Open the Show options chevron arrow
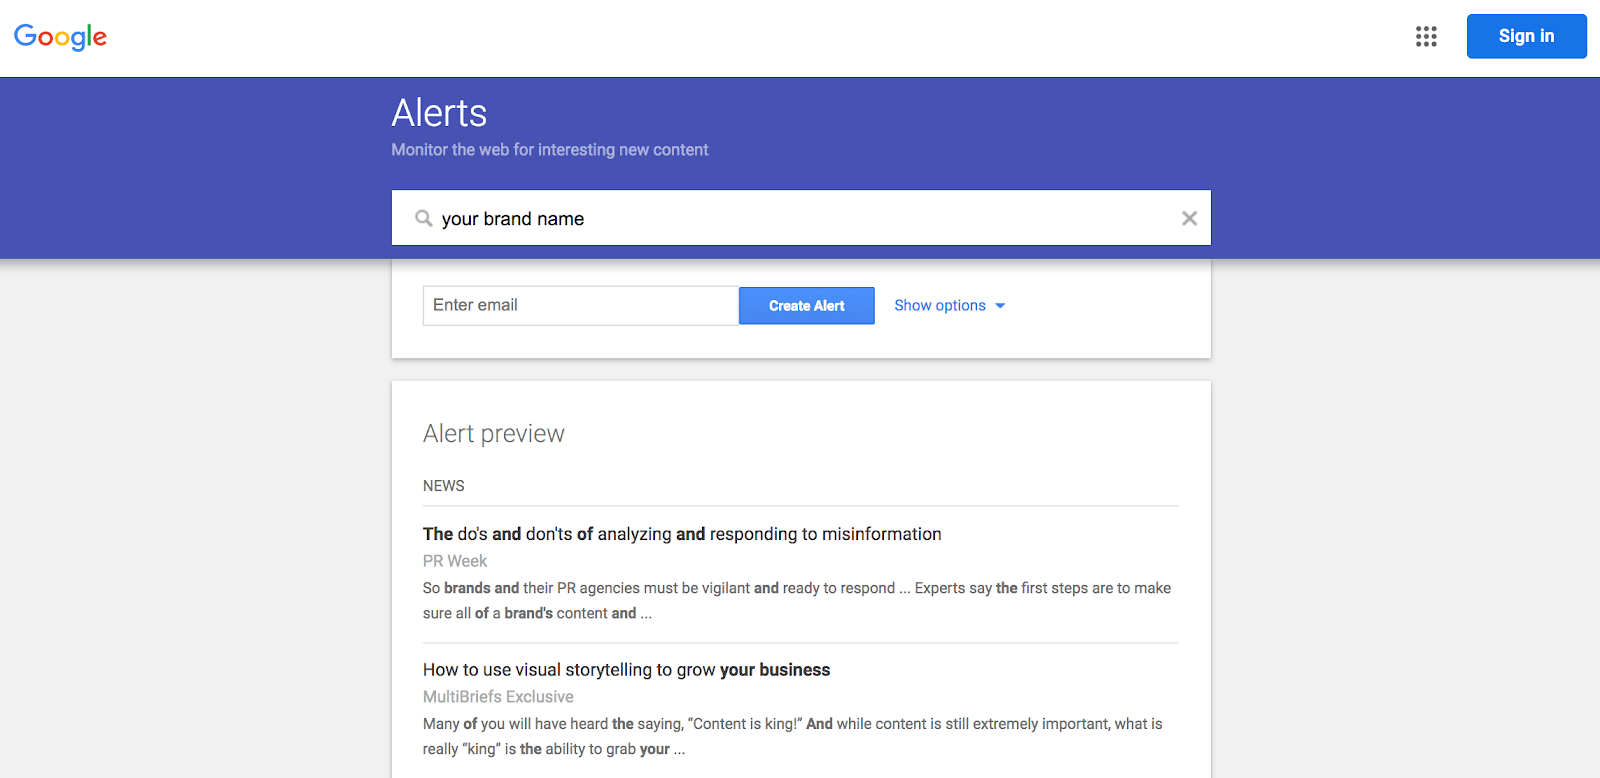Screen dimensions: 1600x778 pos(1000,305)
